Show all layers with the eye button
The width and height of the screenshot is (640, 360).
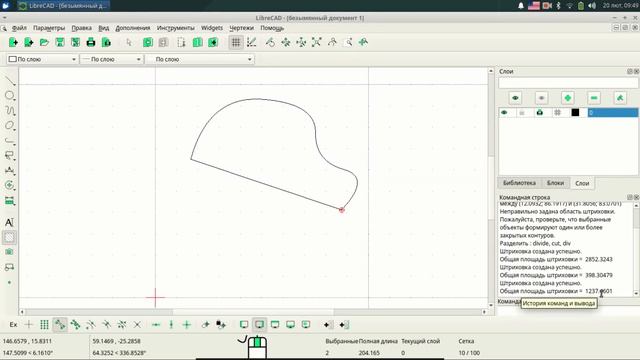pos(515,98)
